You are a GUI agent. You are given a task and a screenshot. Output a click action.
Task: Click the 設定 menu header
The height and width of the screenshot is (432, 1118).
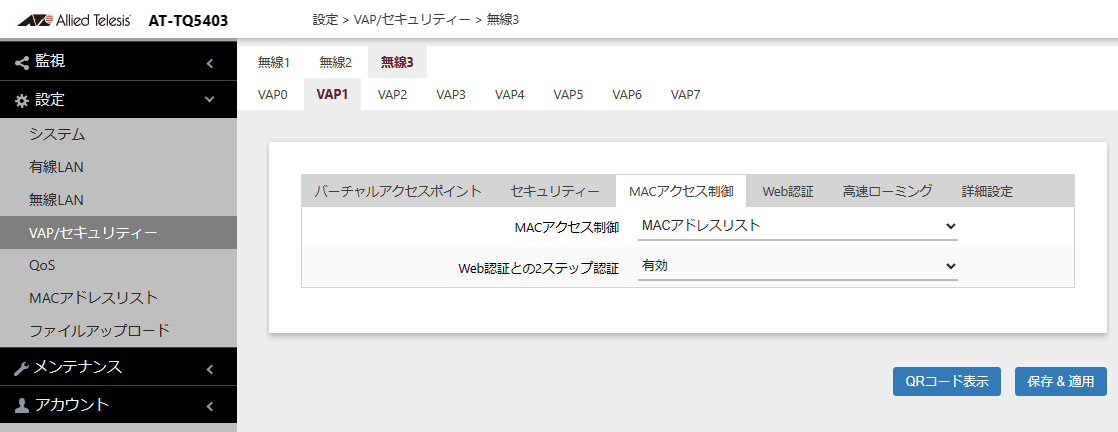pyautogui.click(x=118, y=100)
